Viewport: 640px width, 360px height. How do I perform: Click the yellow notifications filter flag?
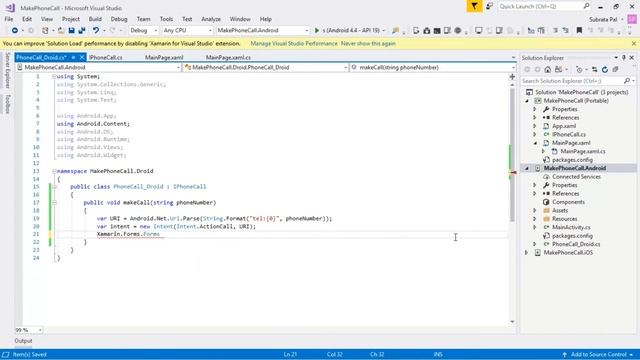(x=474, y=6)
